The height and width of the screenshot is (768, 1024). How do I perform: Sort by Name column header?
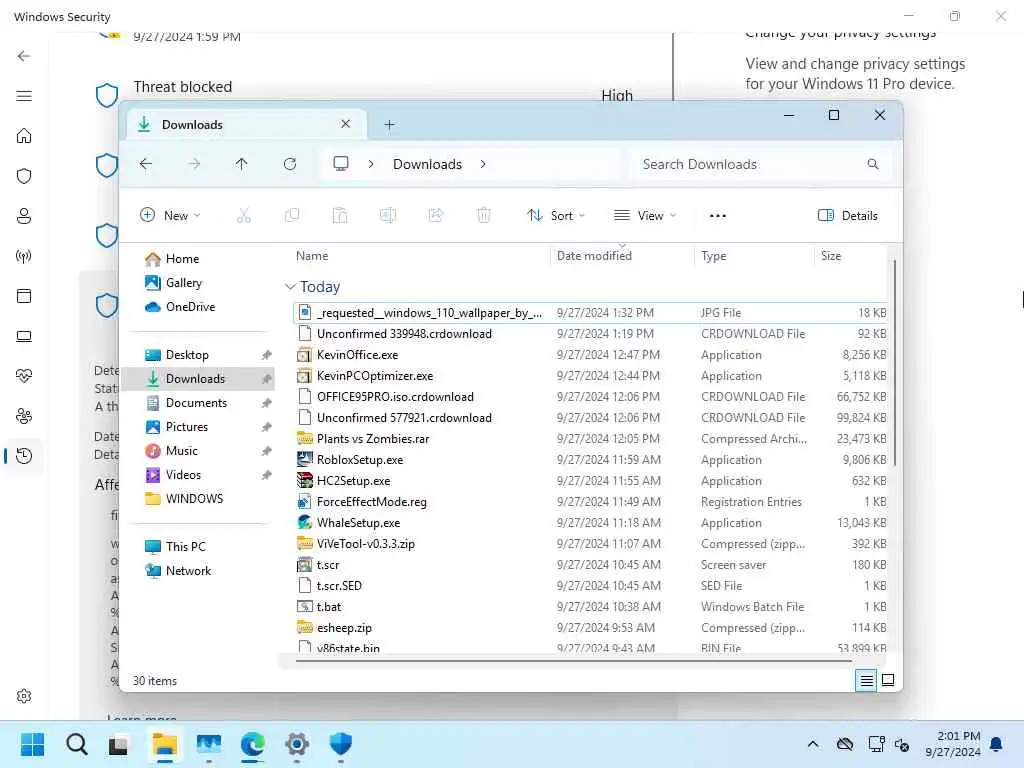click(x=312, y=256)
